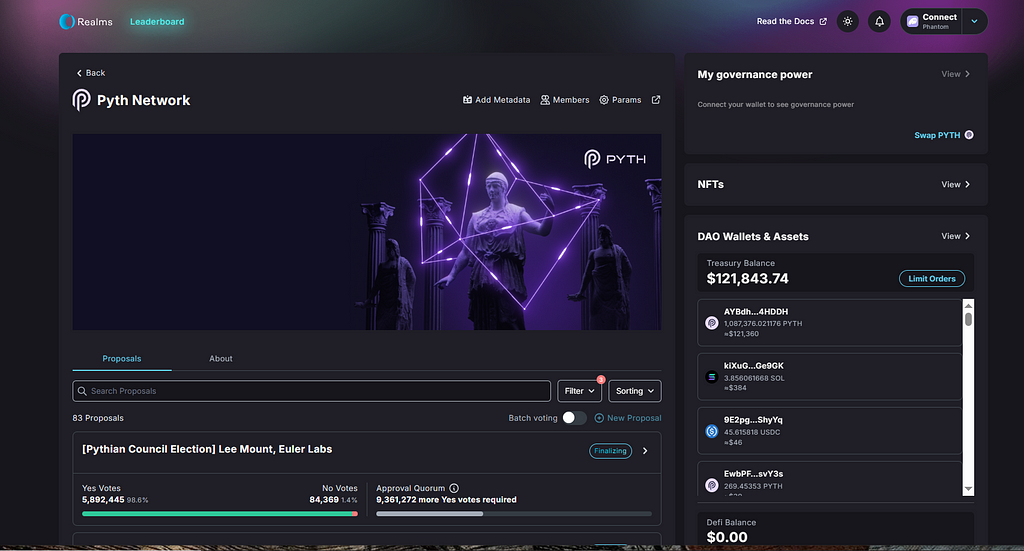View the NFTs section

tap(955, 185)
